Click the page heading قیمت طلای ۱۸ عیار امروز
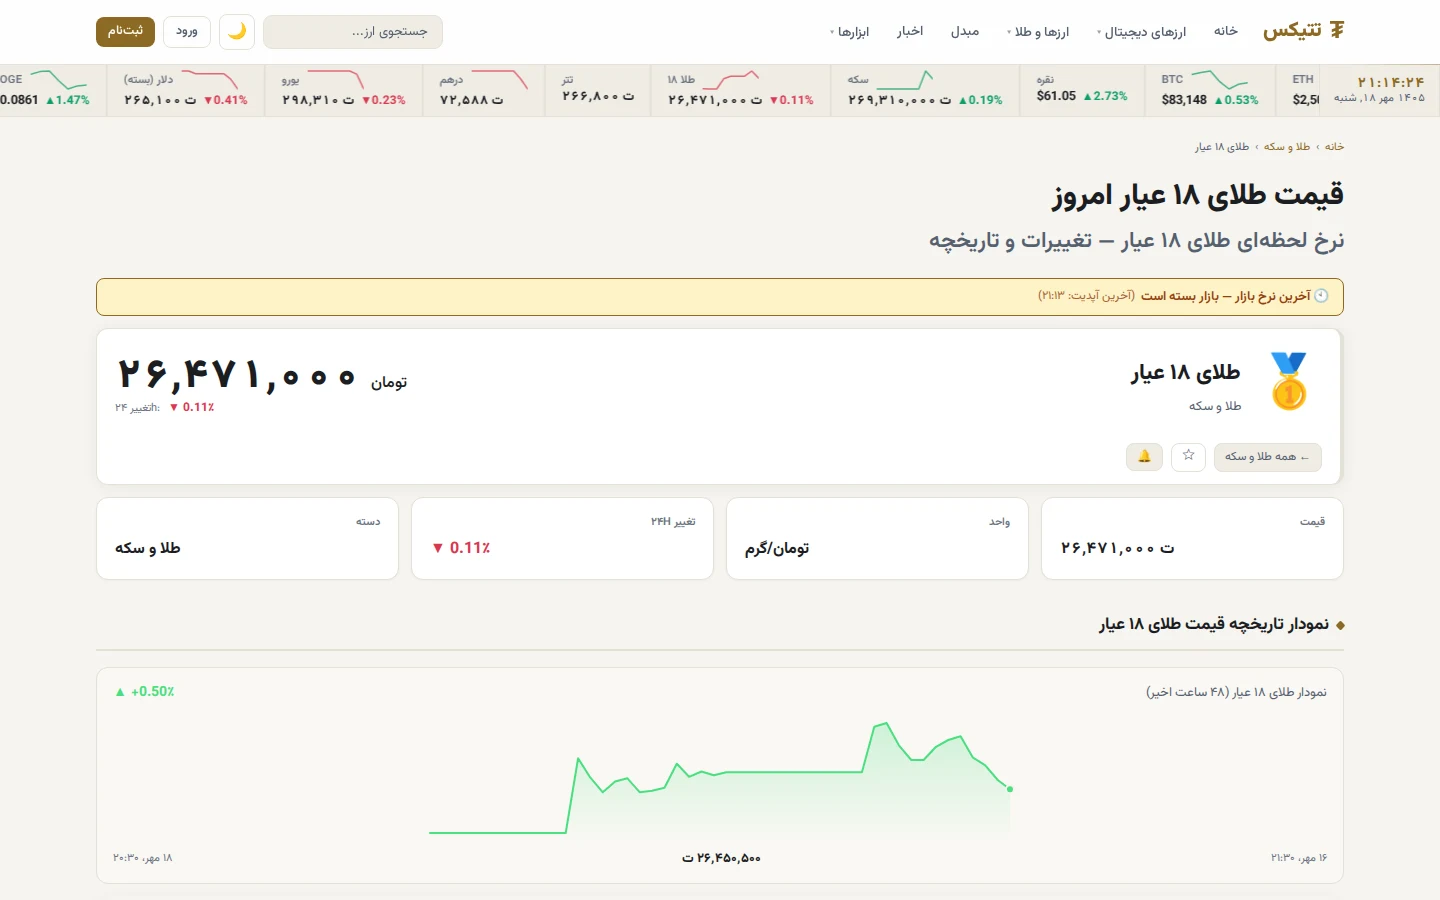This screenshot has width=1440, height=900. pos(1198,194)
